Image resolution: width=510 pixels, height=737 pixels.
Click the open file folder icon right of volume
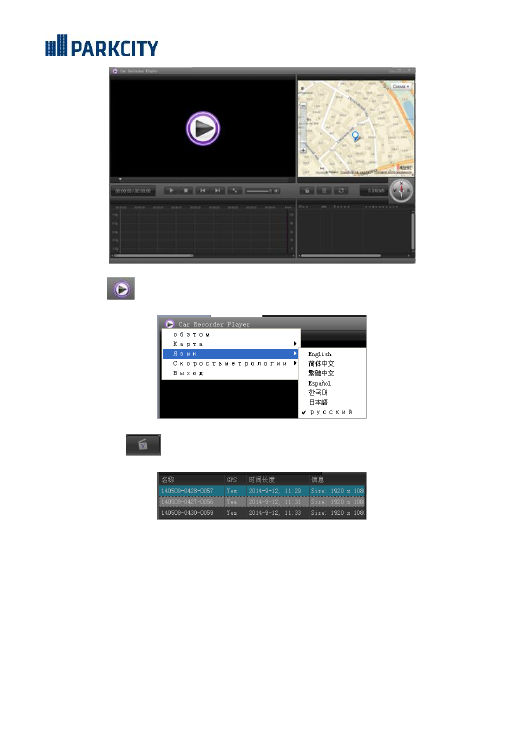(307, 190)
